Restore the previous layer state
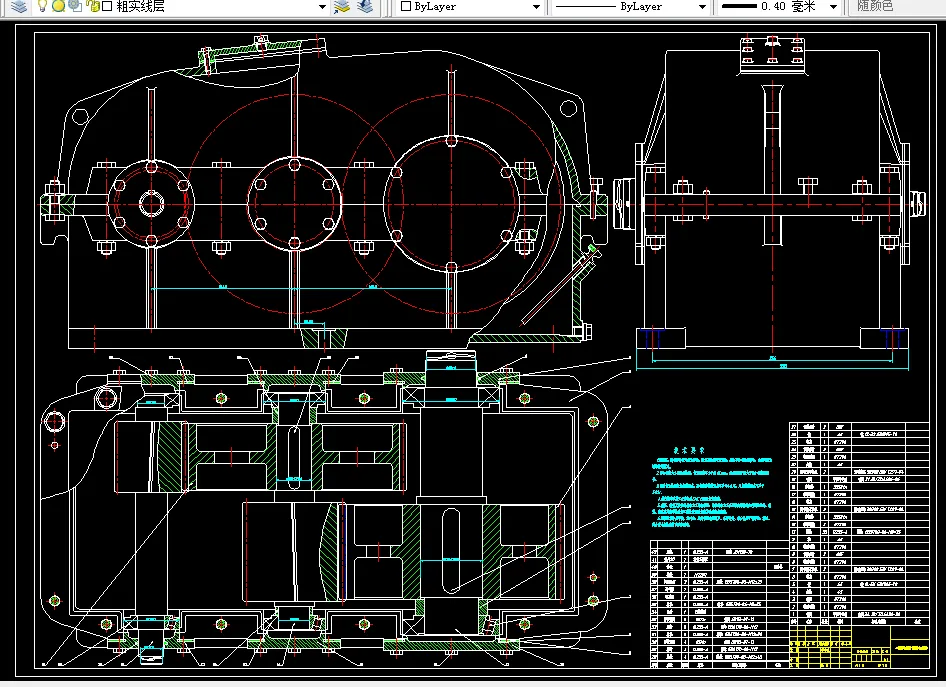This screenshot has height=687, width=946. (x=364, y=7)
